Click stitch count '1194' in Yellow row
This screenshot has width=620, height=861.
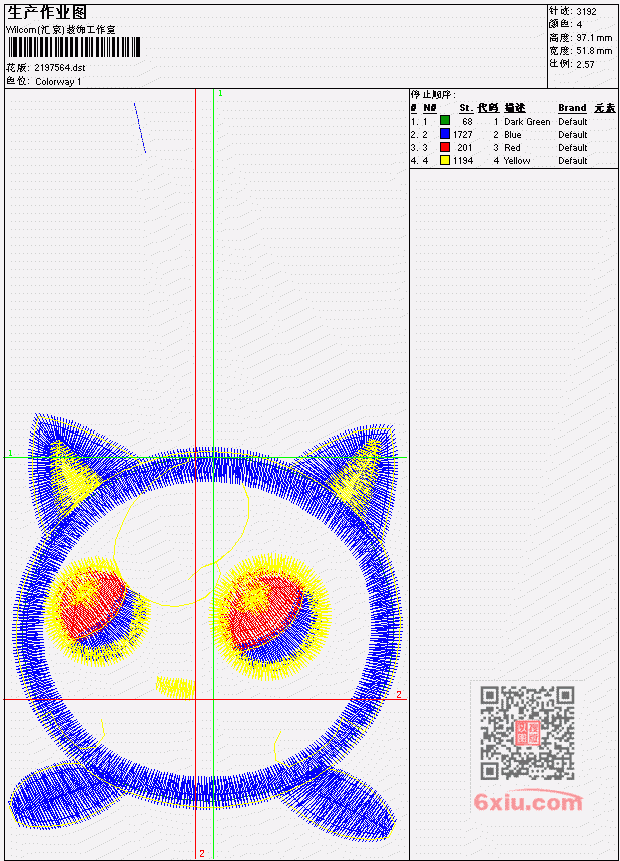tap(463, 161)
